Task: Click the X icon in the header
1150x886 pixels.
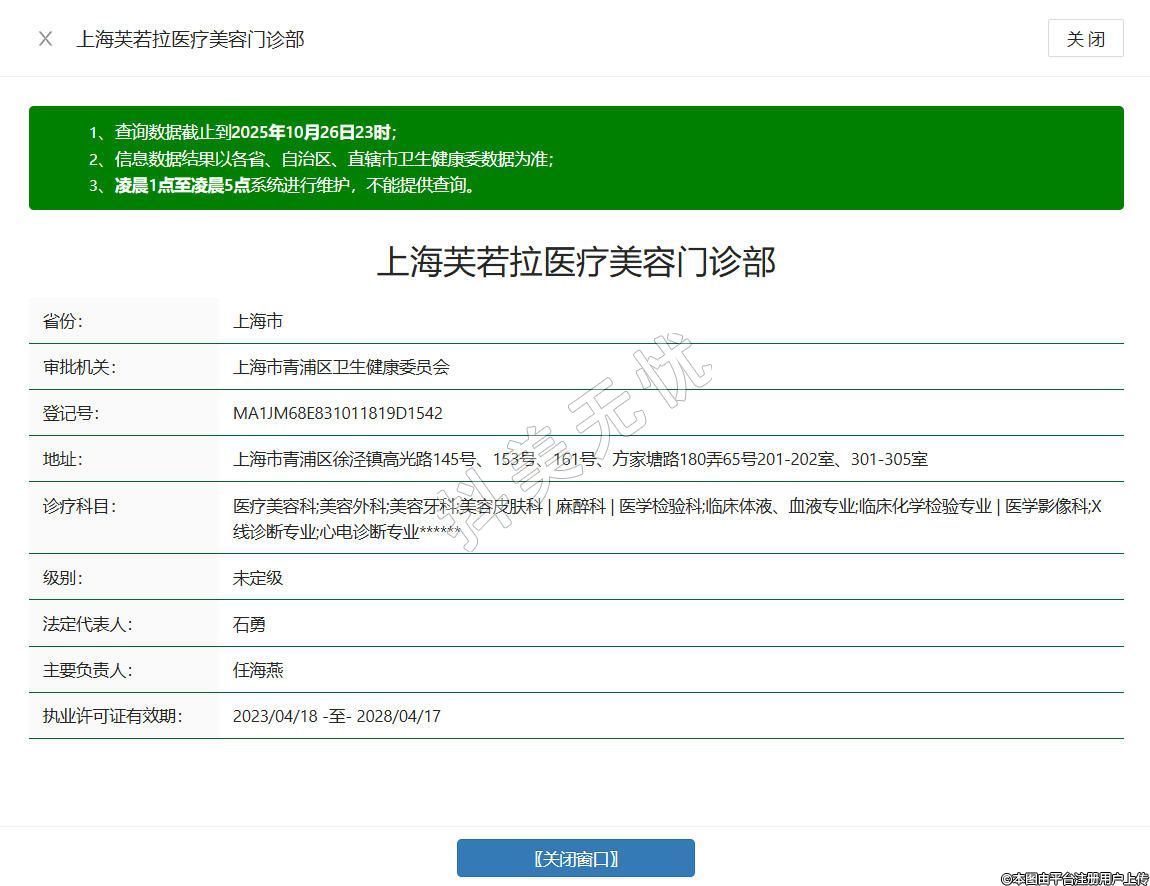Action: (x=45, y=39)
